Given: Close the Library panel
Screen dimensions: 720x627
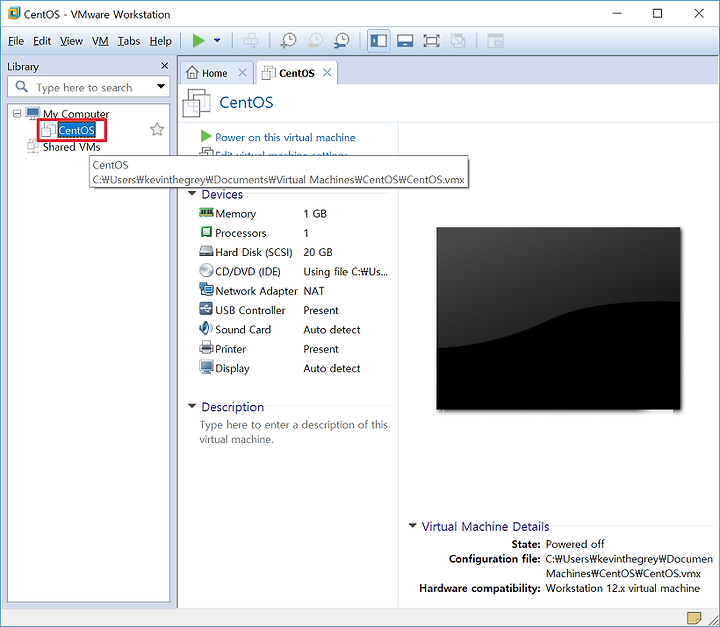Looking at the screenshot, I should pyautogui.click(x=164, y=66).
